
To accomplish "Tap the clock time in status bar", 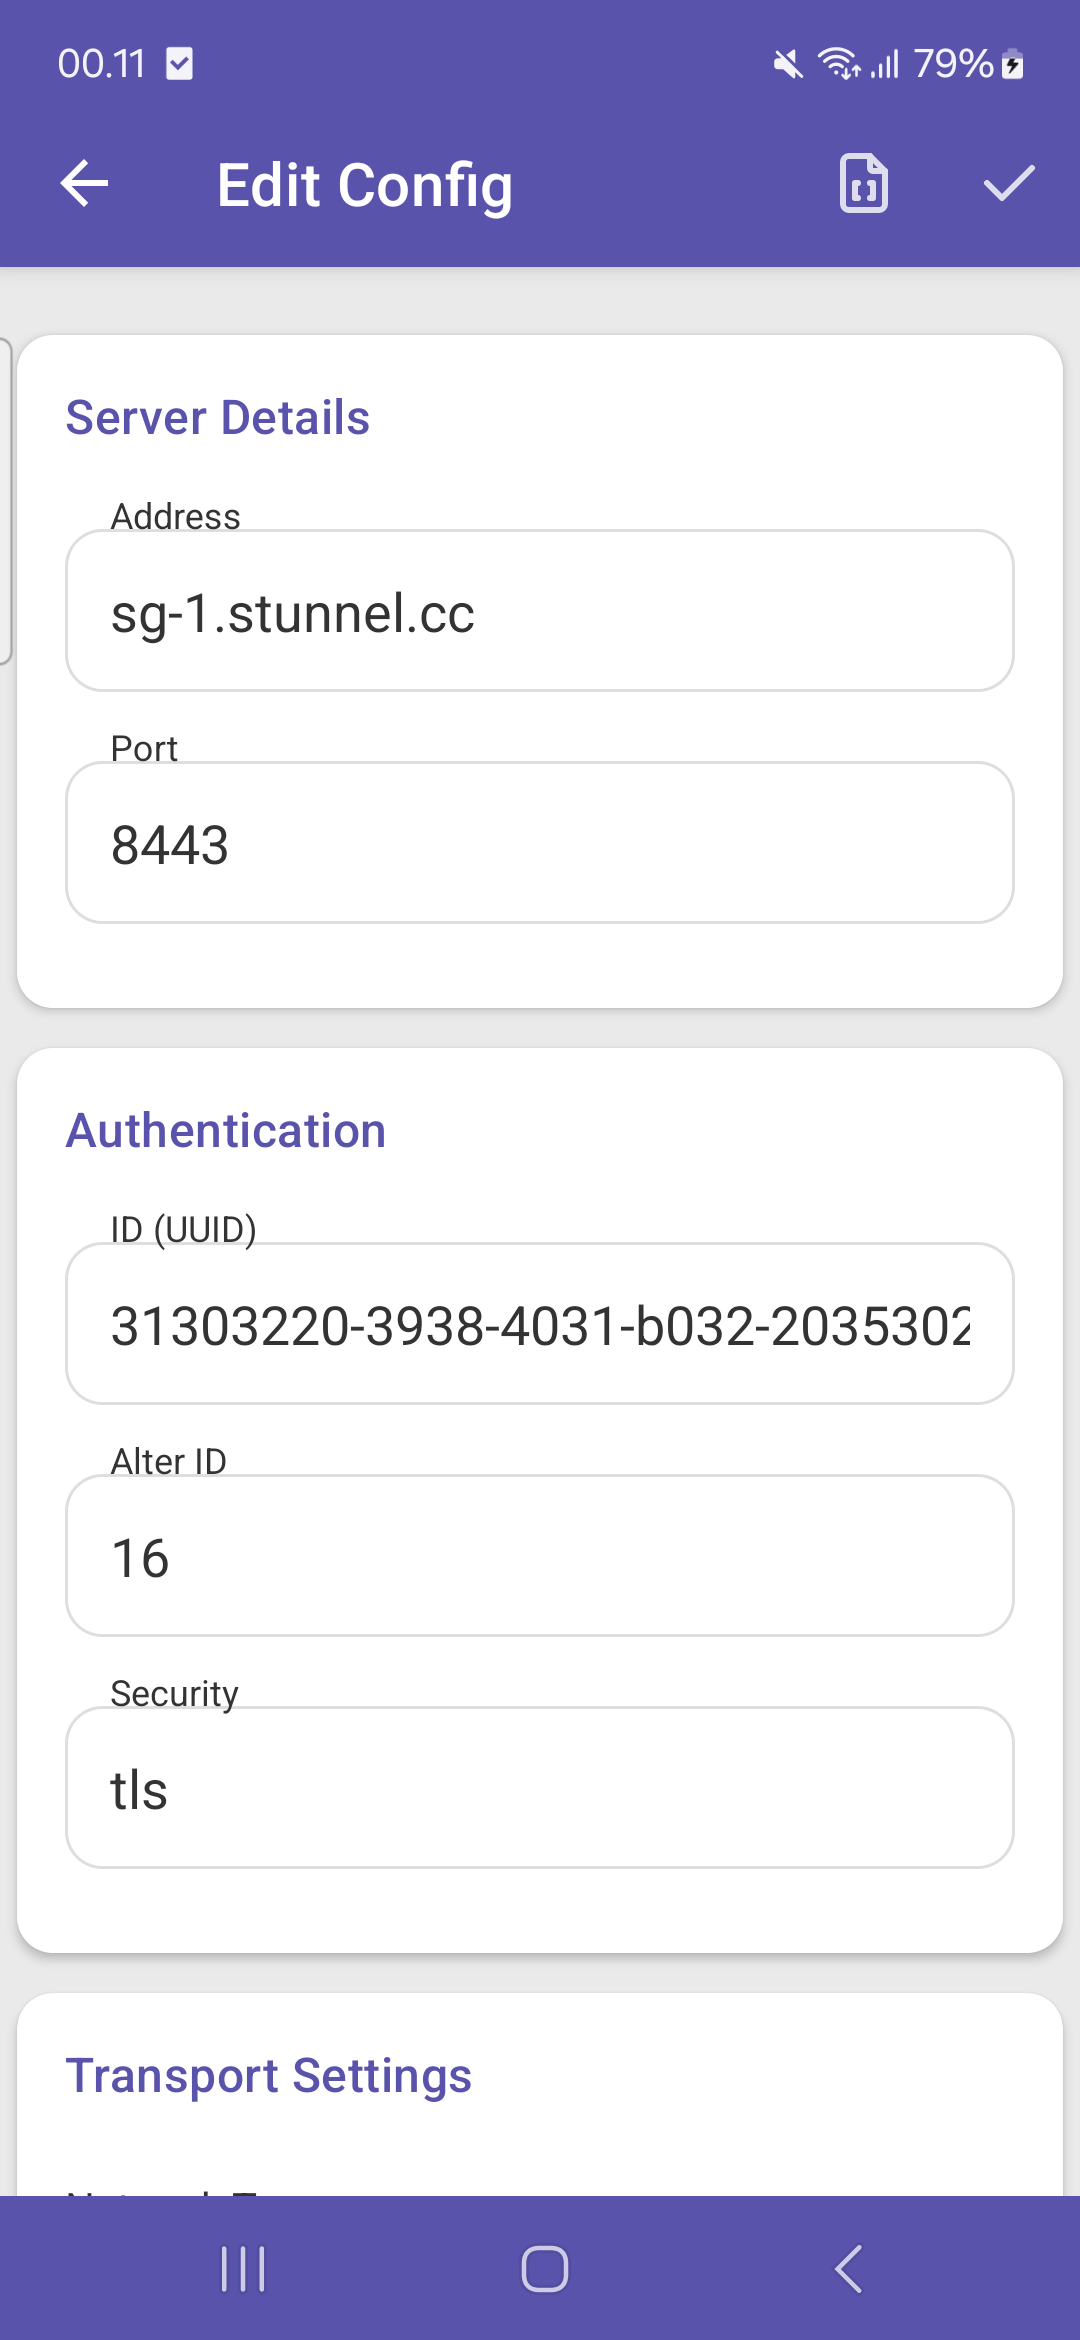I will coord(101,63).
